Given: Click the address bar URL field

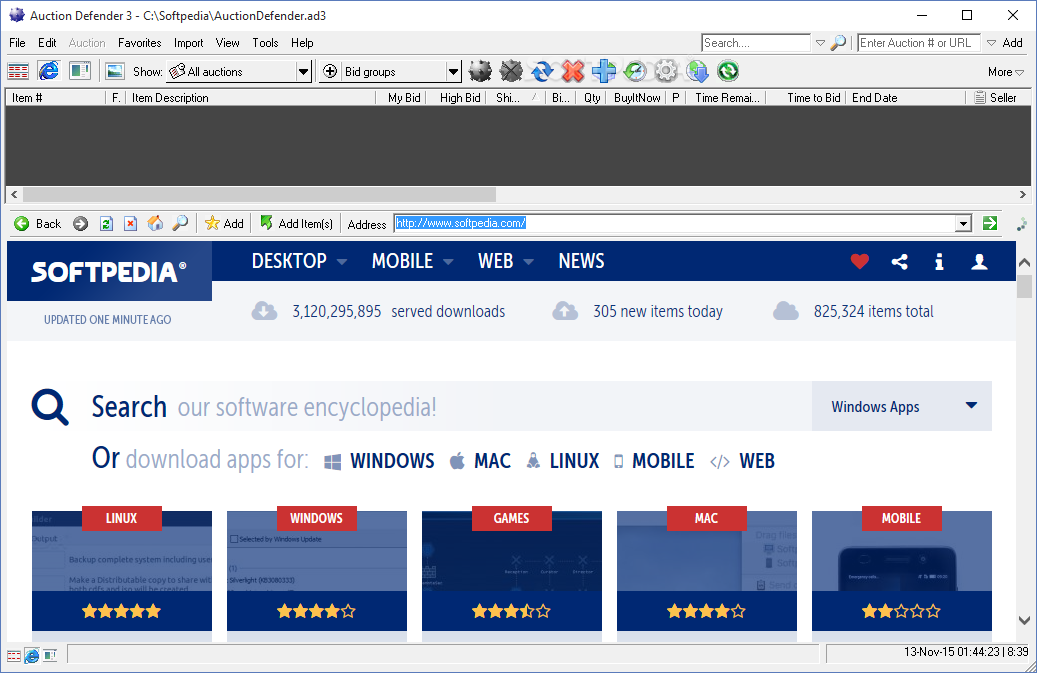Looking at the screenshot, I should (675, 223).
